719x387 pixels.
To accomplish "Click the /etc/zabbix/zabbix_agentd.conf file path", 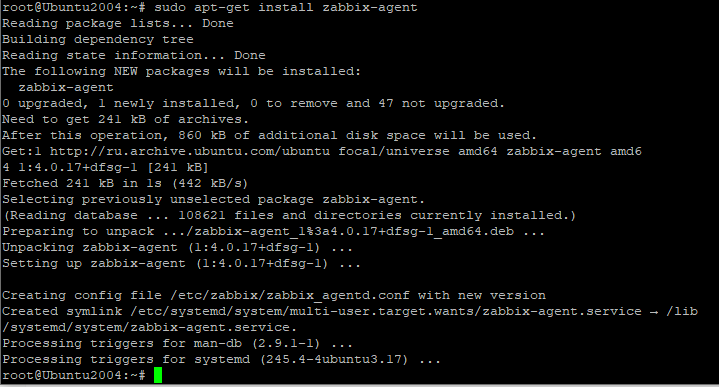I will (x=289, y=296).
